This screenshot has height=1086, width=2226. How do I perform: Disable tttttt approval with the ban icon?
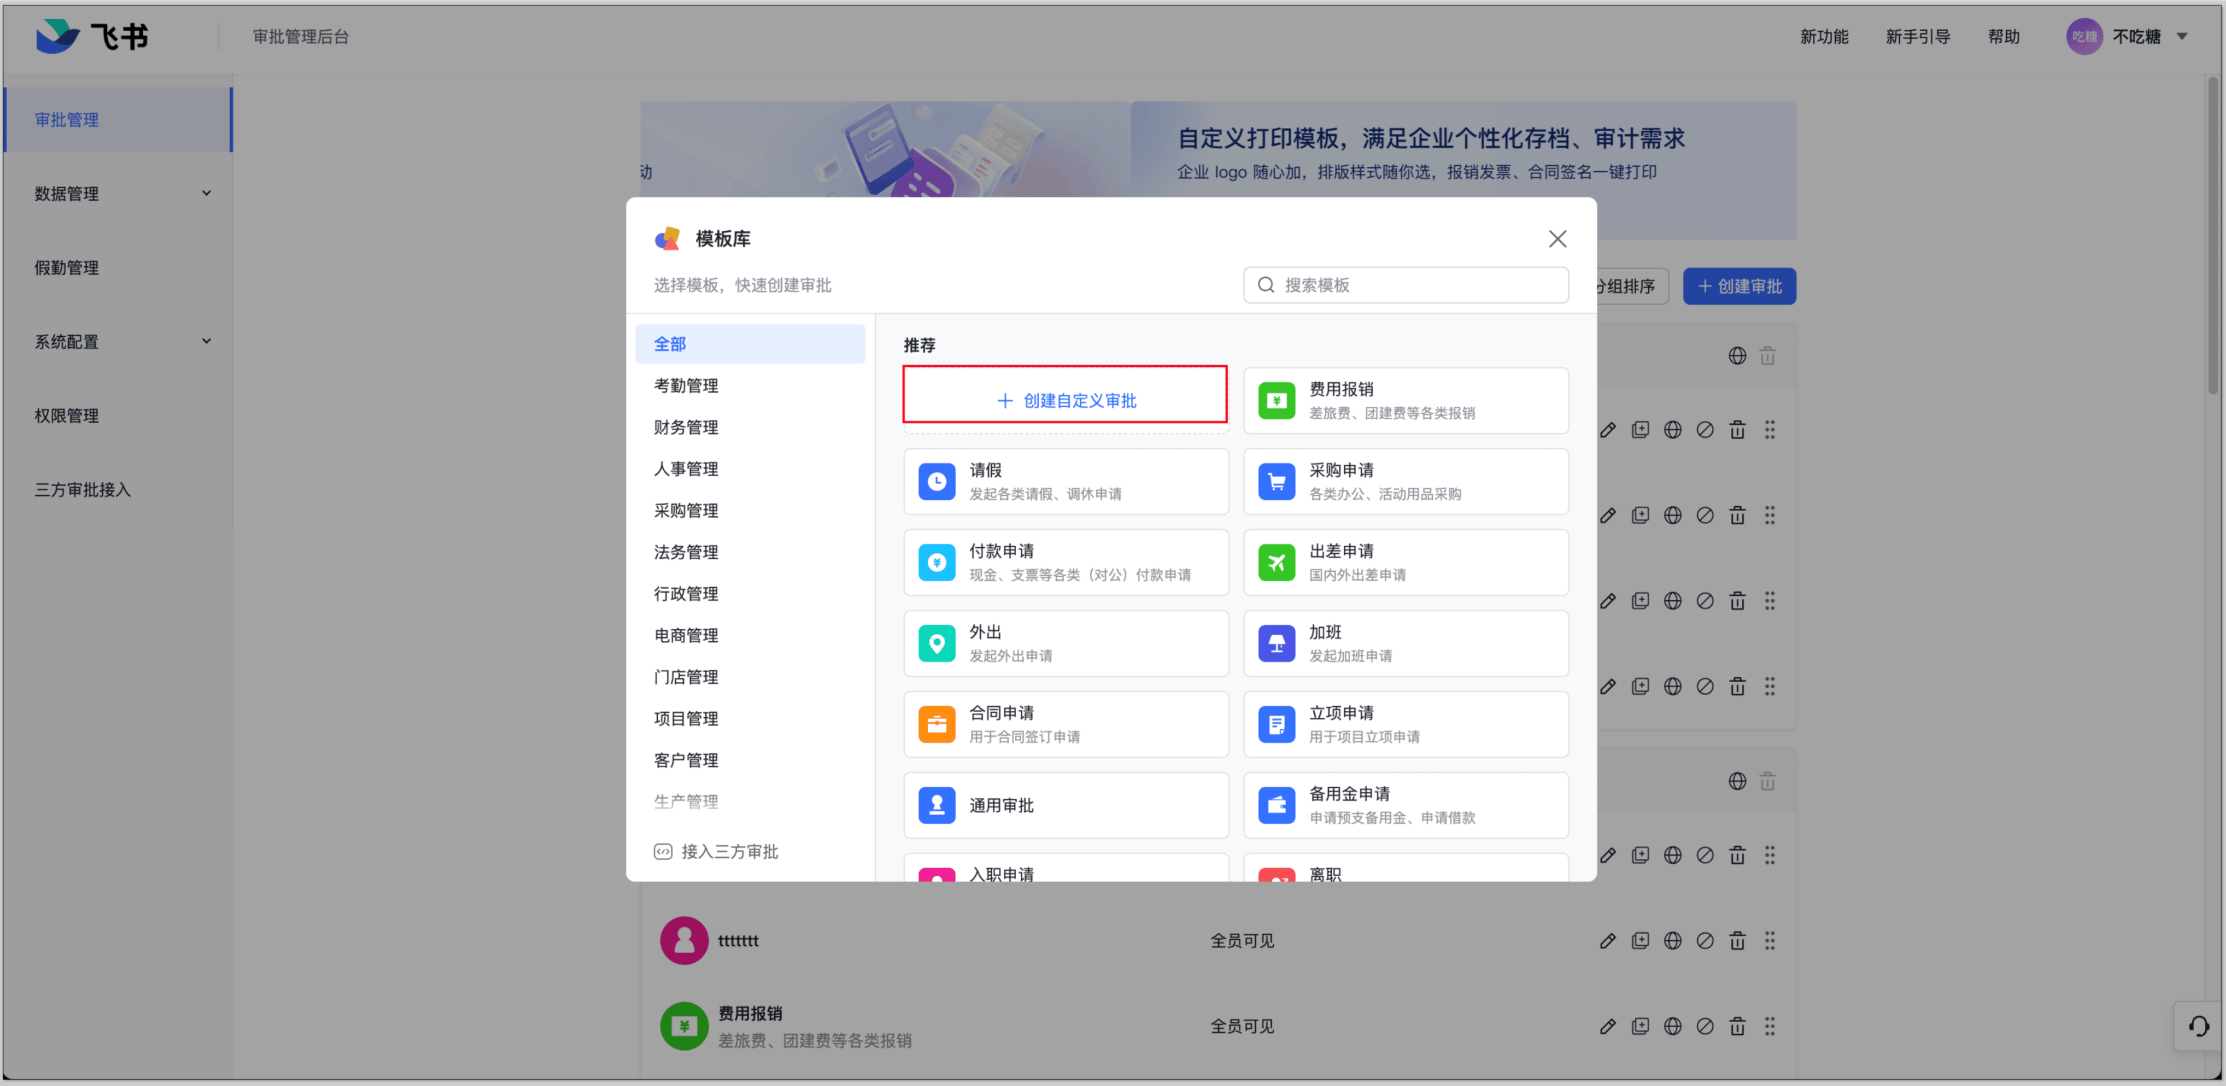[x=1705, y=941]
